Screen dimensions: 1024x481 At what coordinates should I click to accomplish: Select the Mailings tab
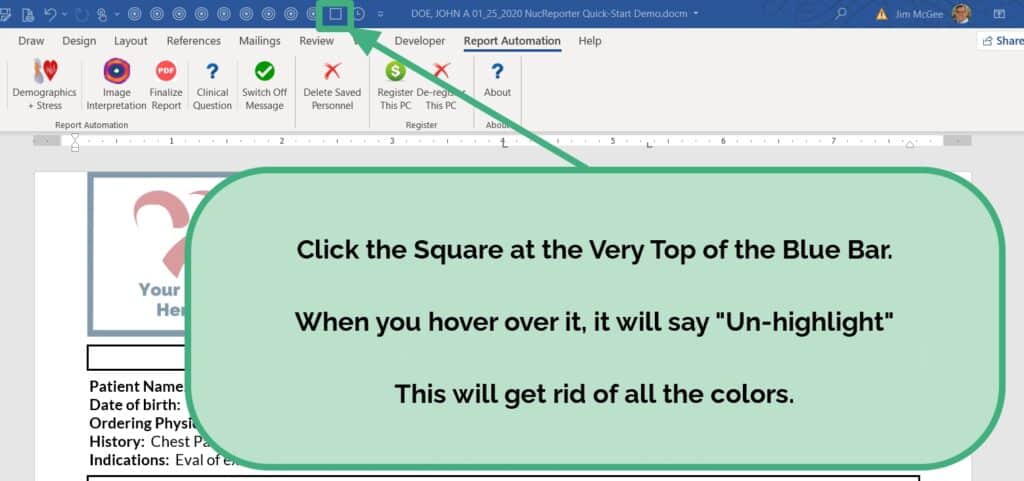coord(260,41)
